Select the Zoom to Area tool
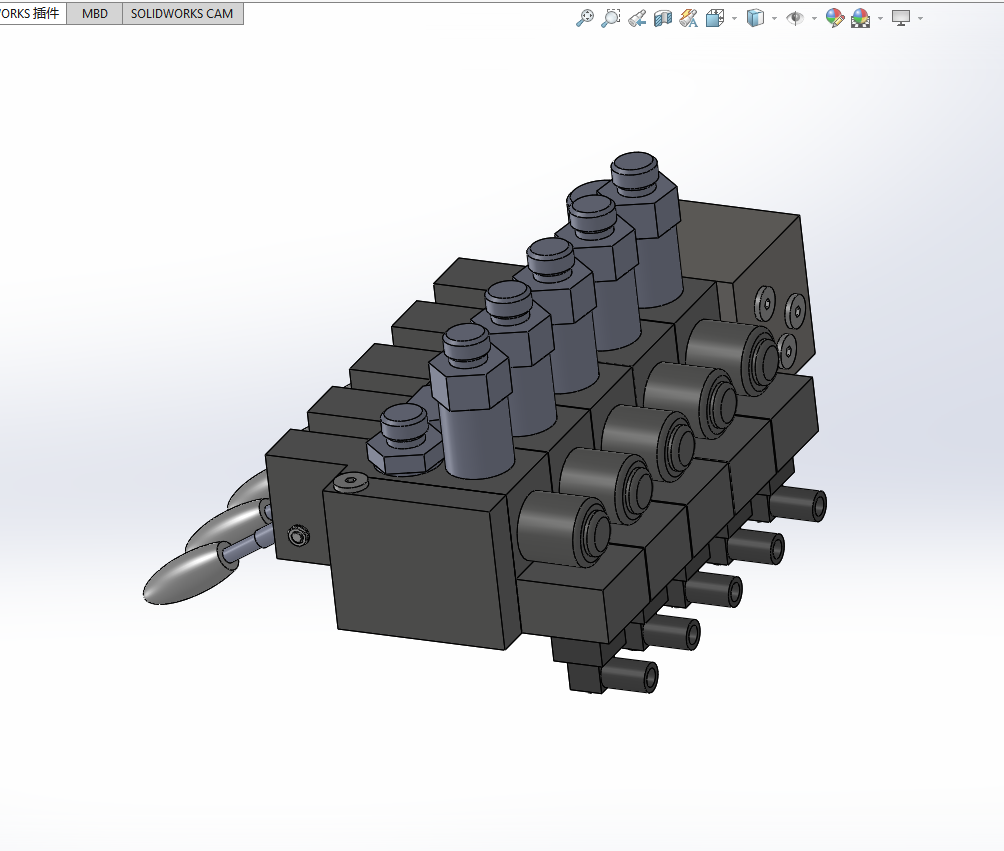The width and height of the screenshot is (1004, 851). 611,18
